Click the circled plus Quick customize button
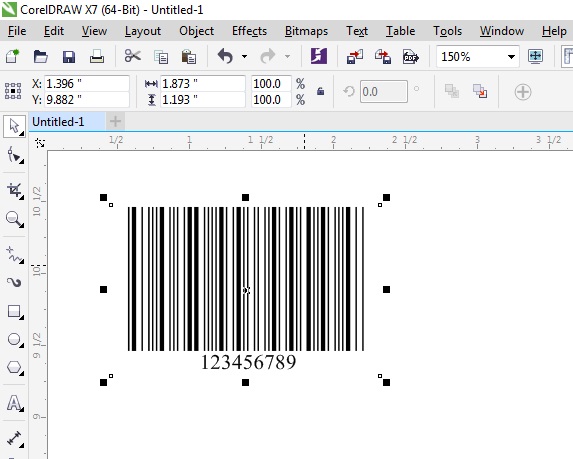The image size is (573, 459). point(523,92)
